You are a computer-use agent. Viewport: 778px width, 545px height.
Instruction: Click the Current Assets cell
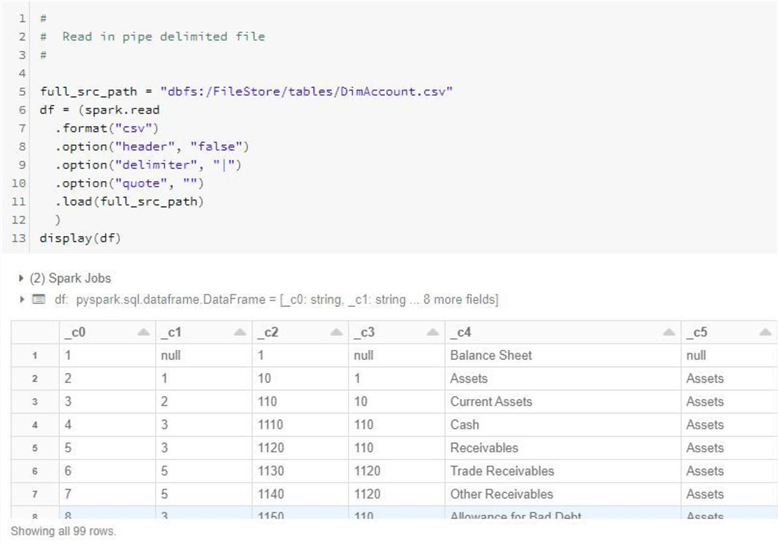click(491, 402)
